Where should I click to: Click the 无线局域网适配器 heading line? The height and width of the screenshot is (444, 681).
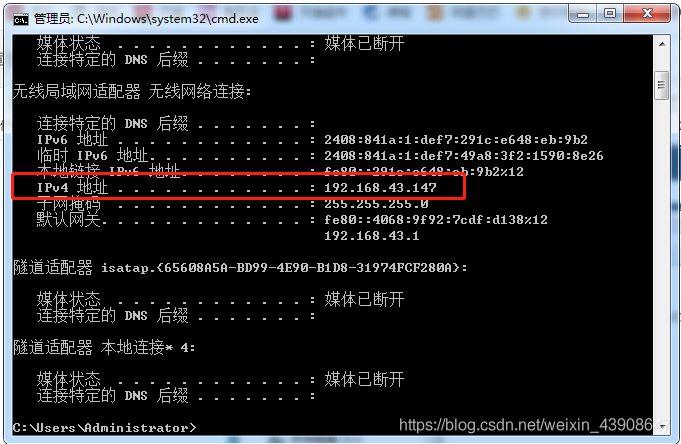132,92
